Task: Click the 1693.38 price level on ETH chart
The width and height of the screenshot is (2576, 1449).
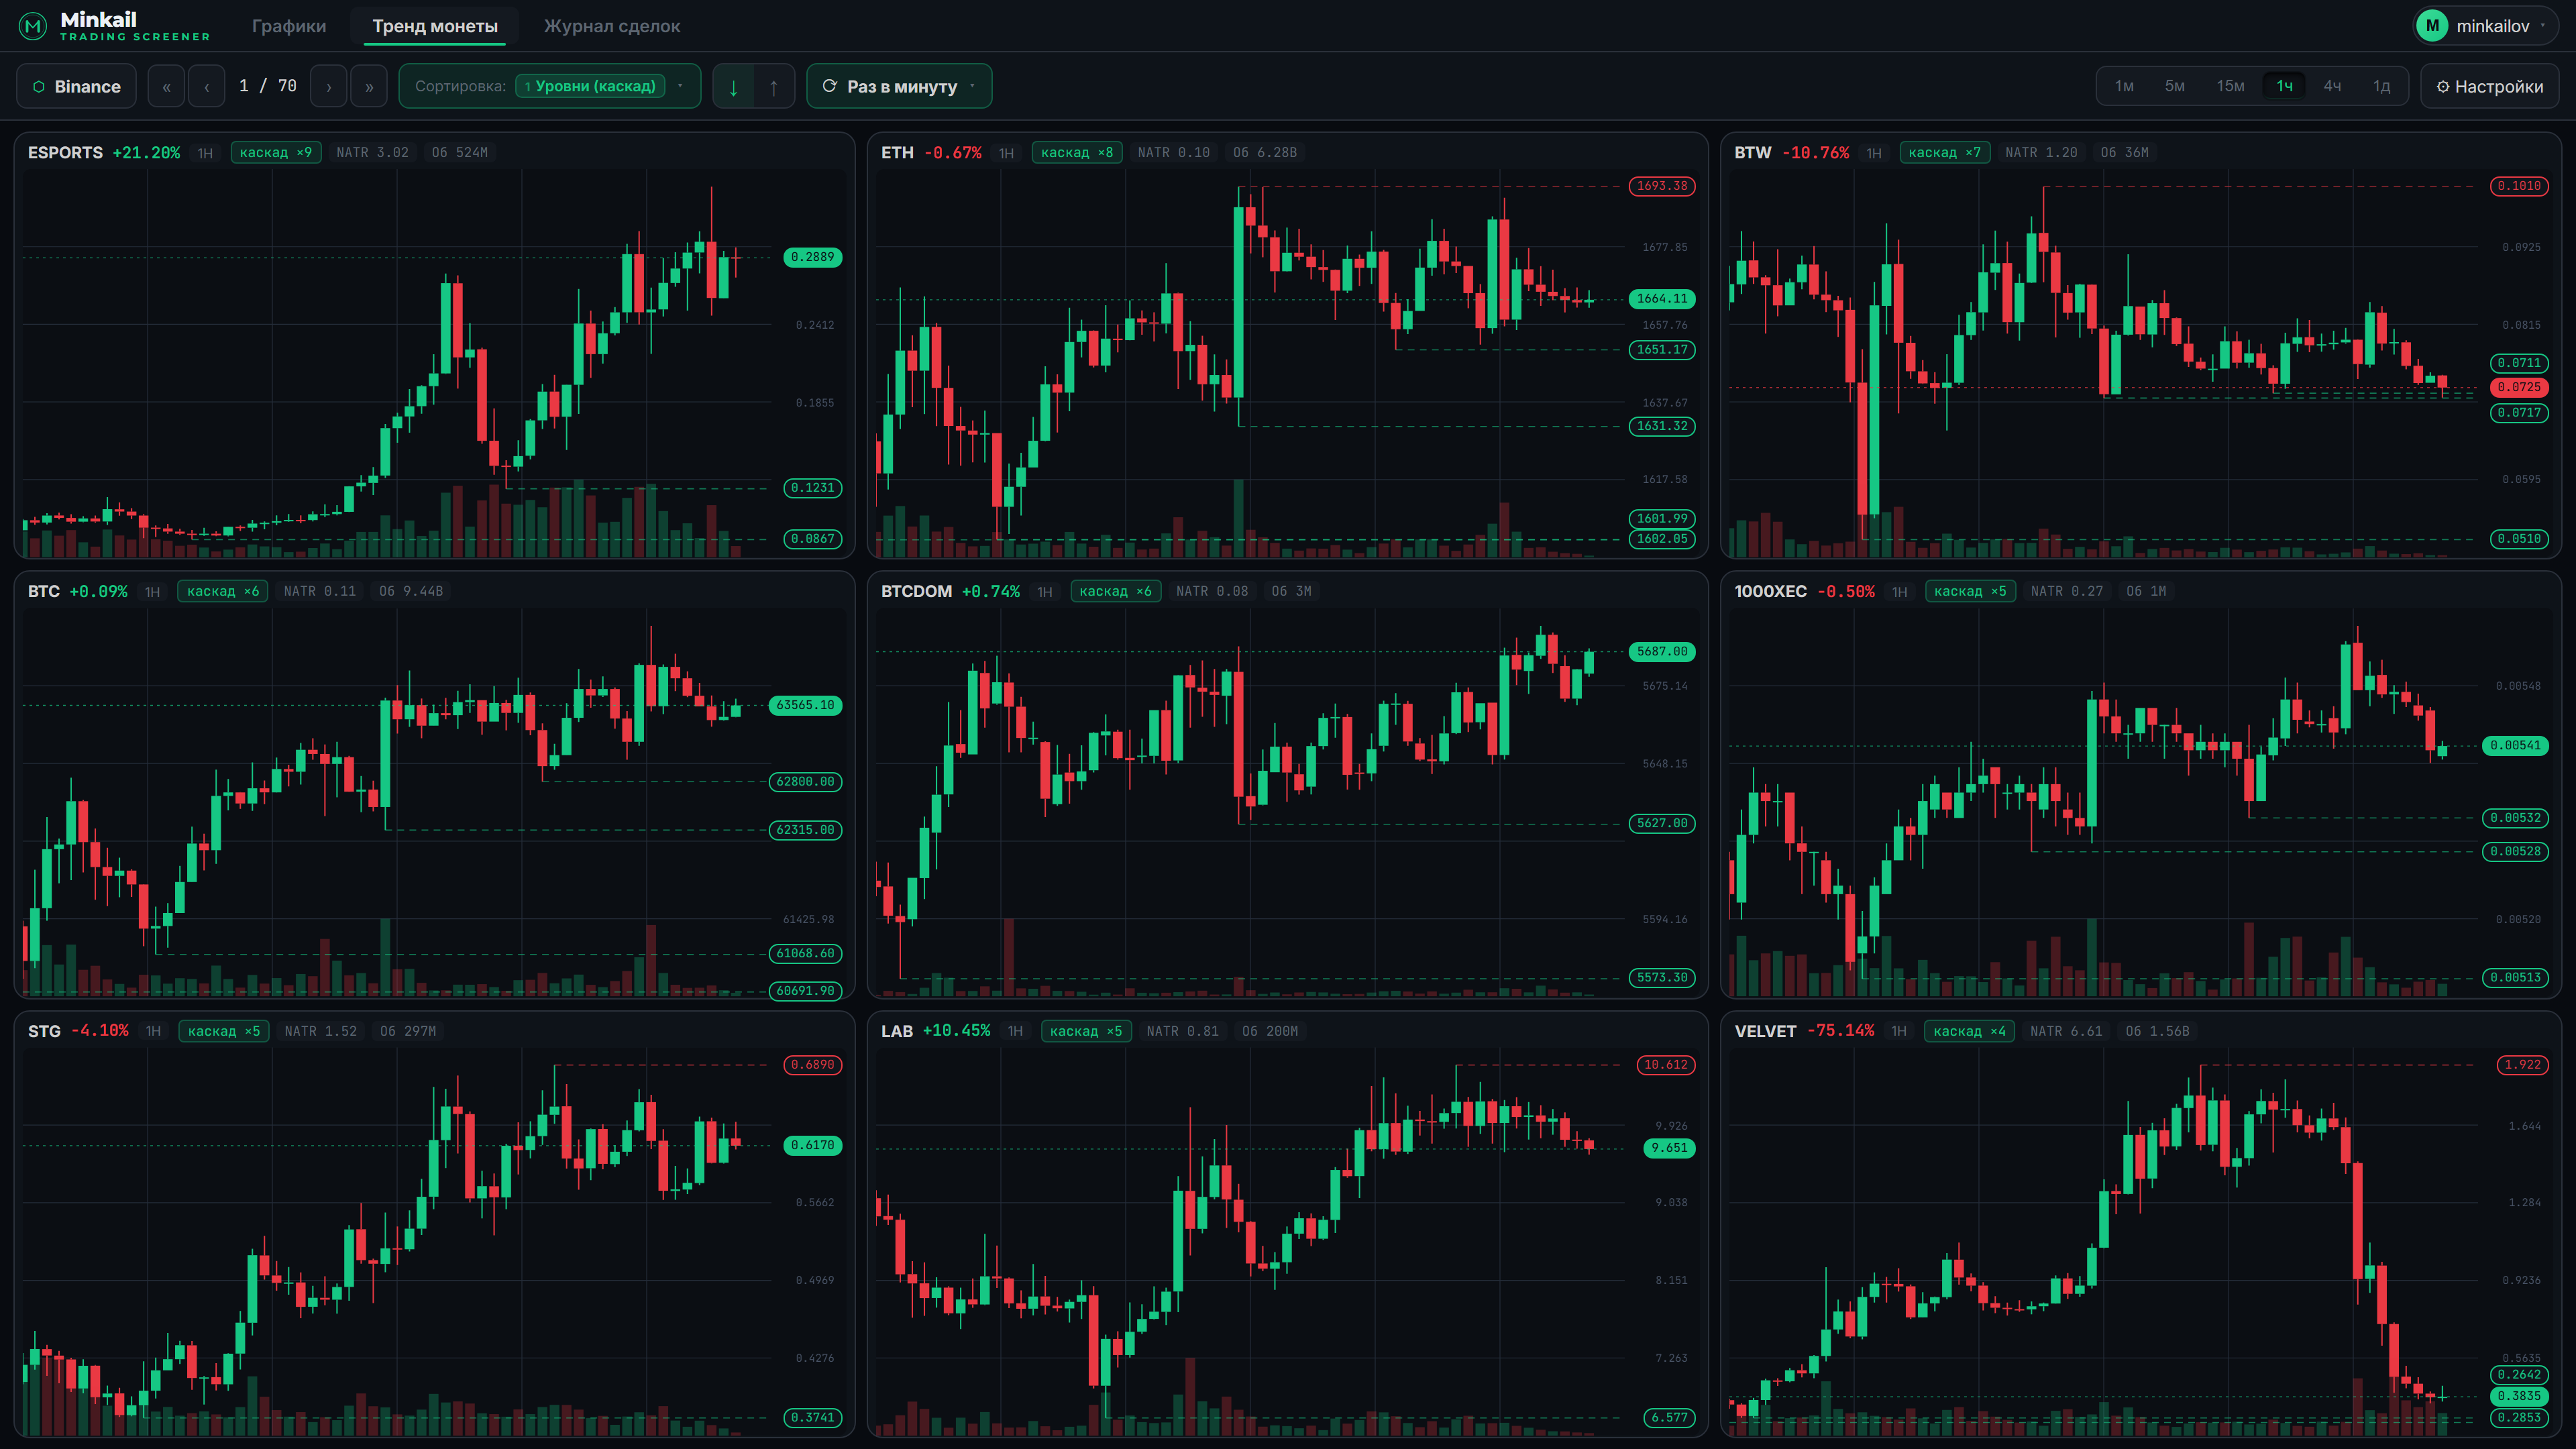Action: pos(1662,186)
